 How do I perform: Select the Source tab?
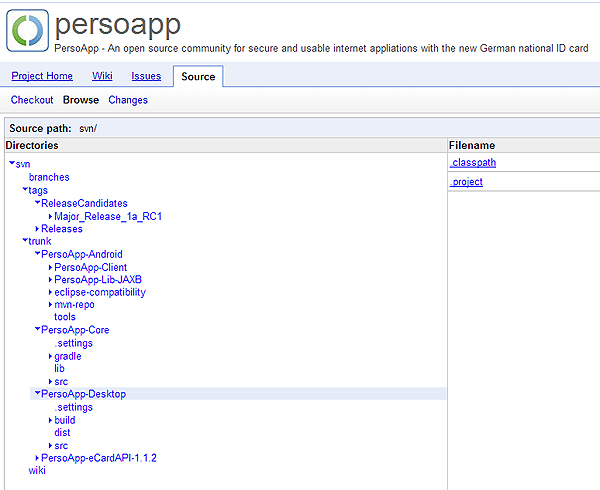point(198,77)
